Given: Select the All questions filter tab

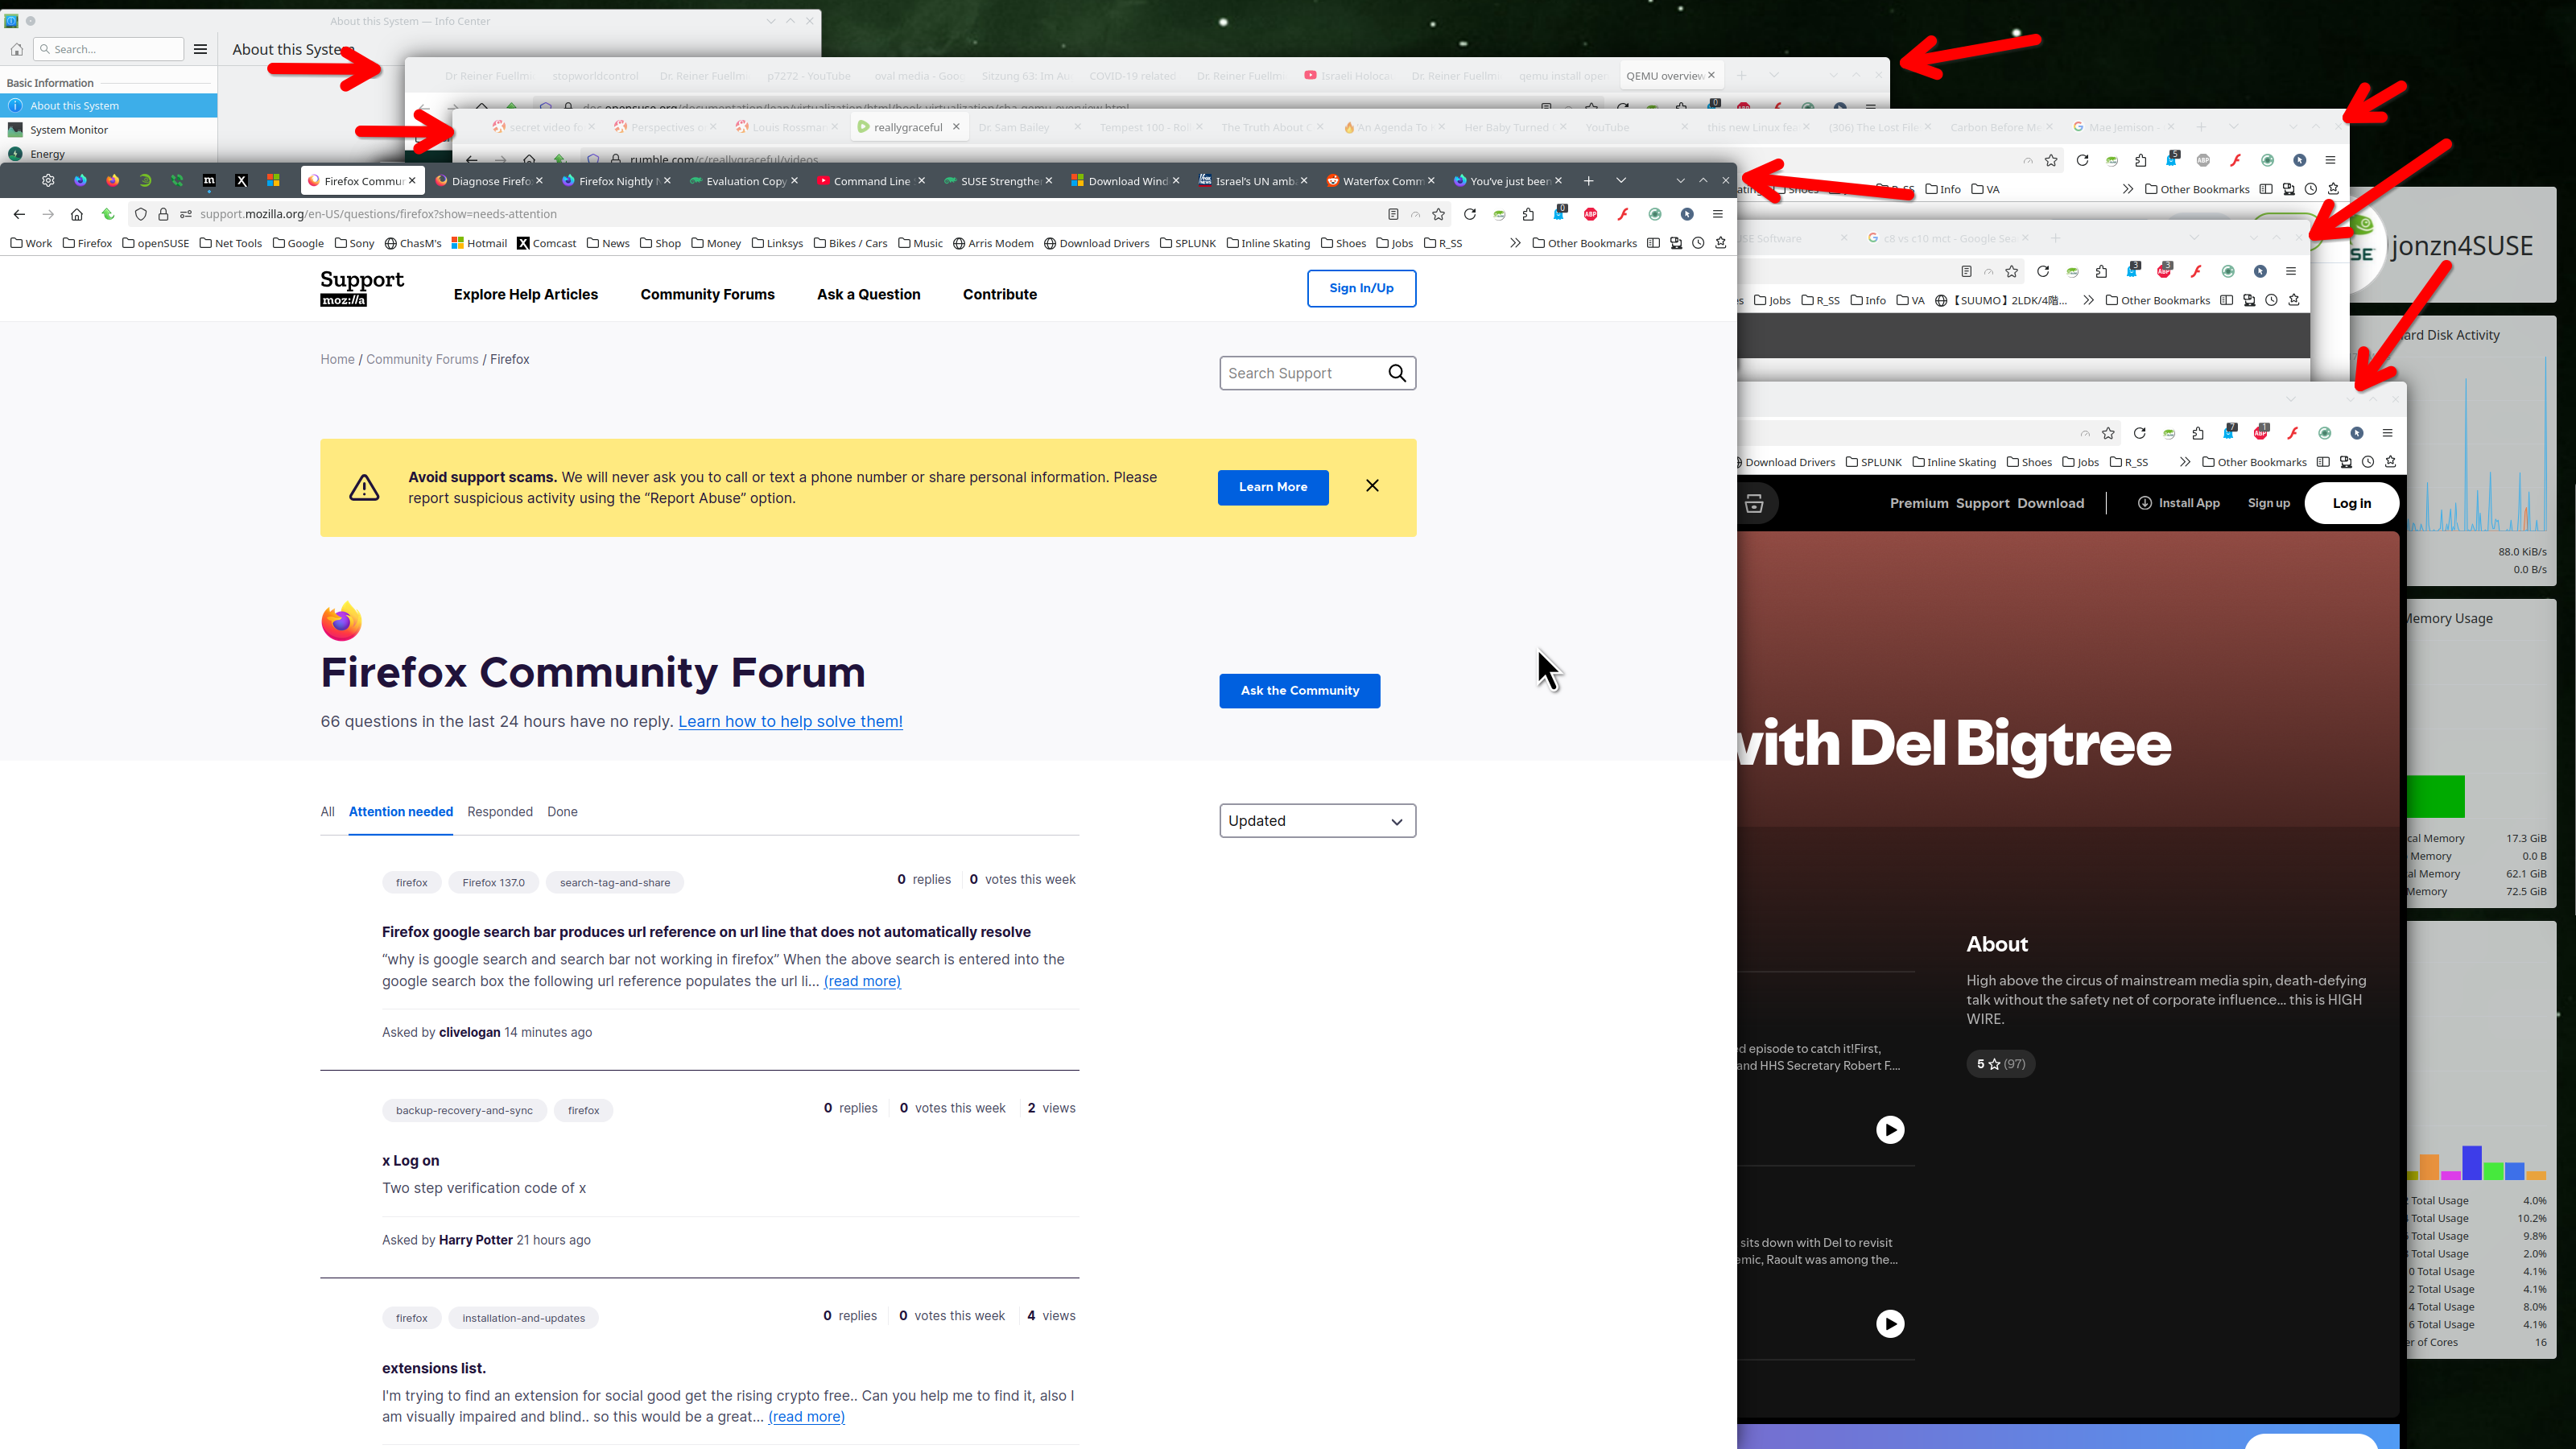Looking at the screenshot, I should click(x=327, y=812).
